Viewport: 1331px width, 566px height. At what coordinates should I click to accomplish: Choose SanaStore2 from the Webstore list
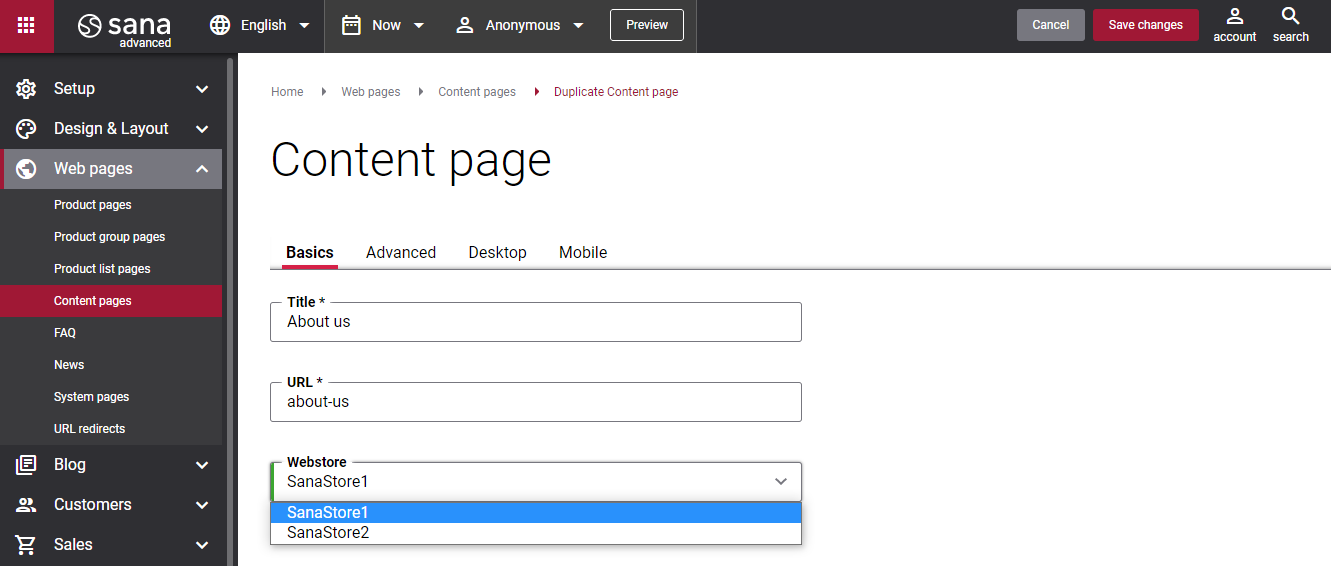point(536,533)
